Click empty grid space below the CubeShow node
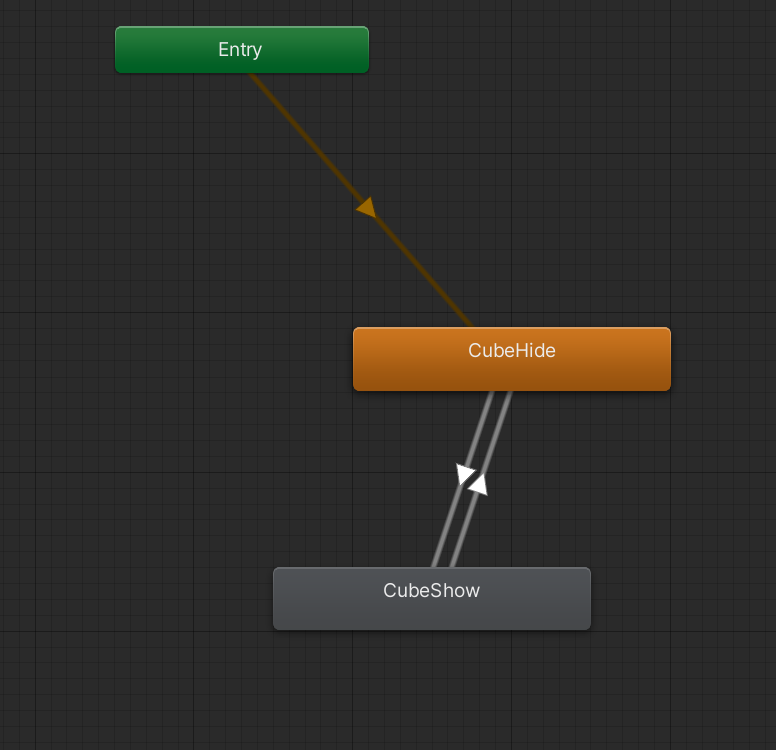 point(431,690)
